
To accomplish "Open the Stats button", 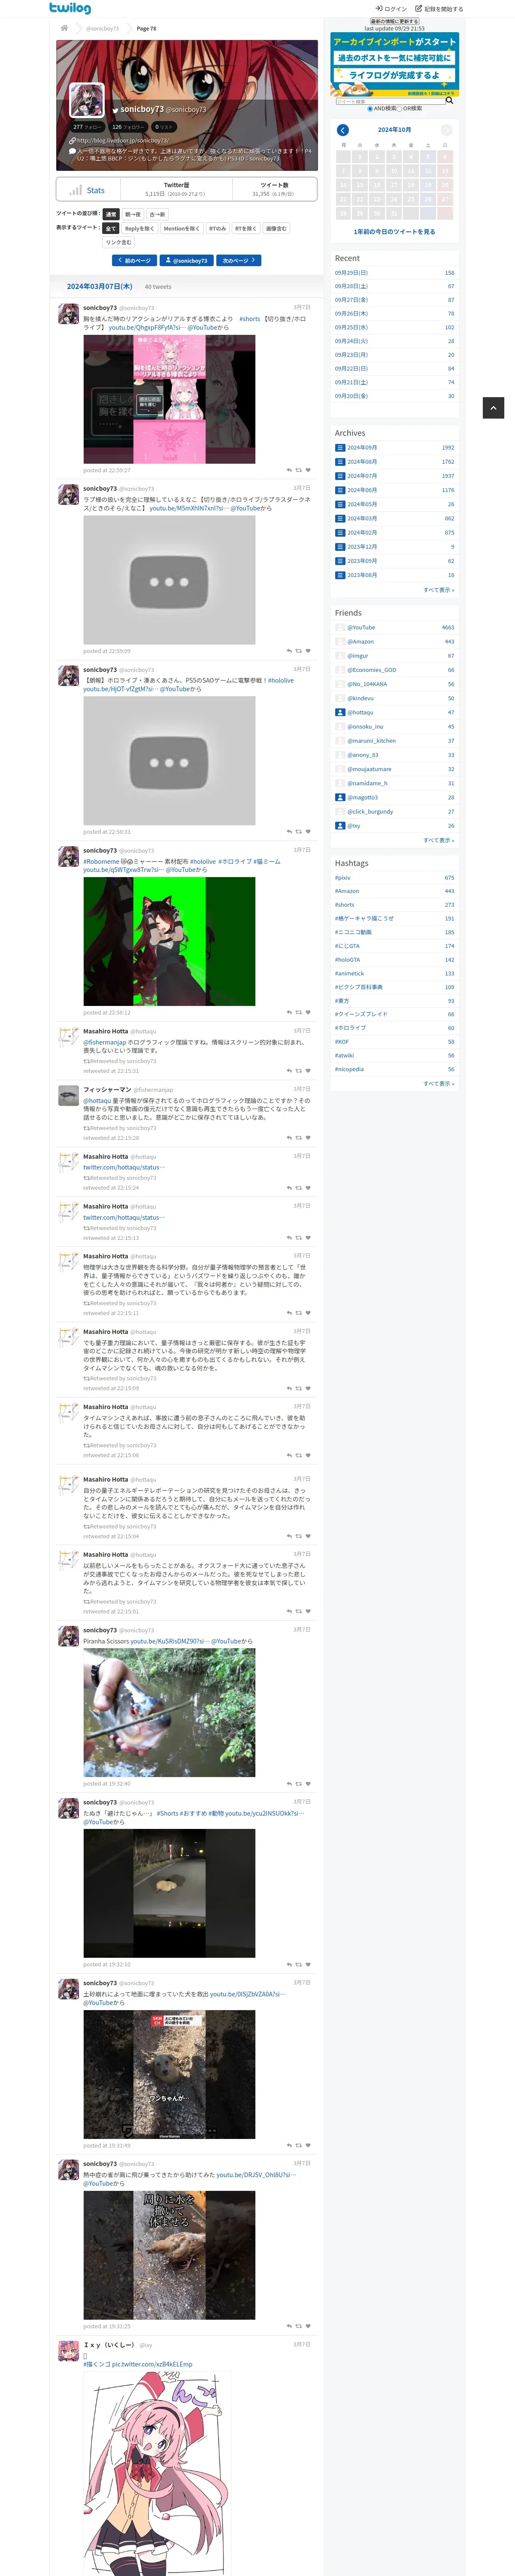I will (88, 190).
